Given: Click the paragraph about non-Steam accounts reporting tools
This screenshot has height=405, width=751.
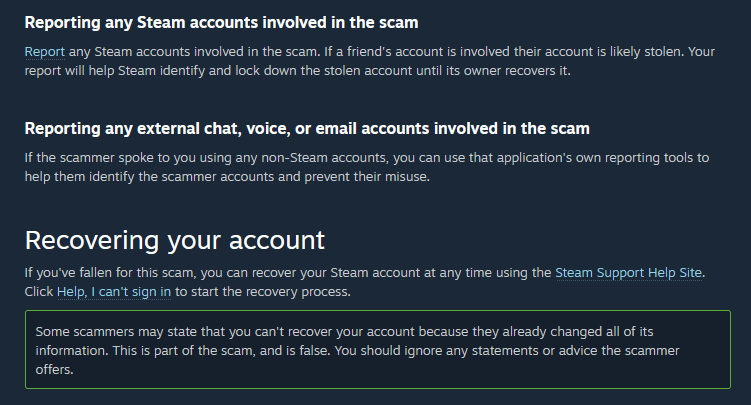Looking at the screenshot, I should pyautogui.click(x=367, y=167).
